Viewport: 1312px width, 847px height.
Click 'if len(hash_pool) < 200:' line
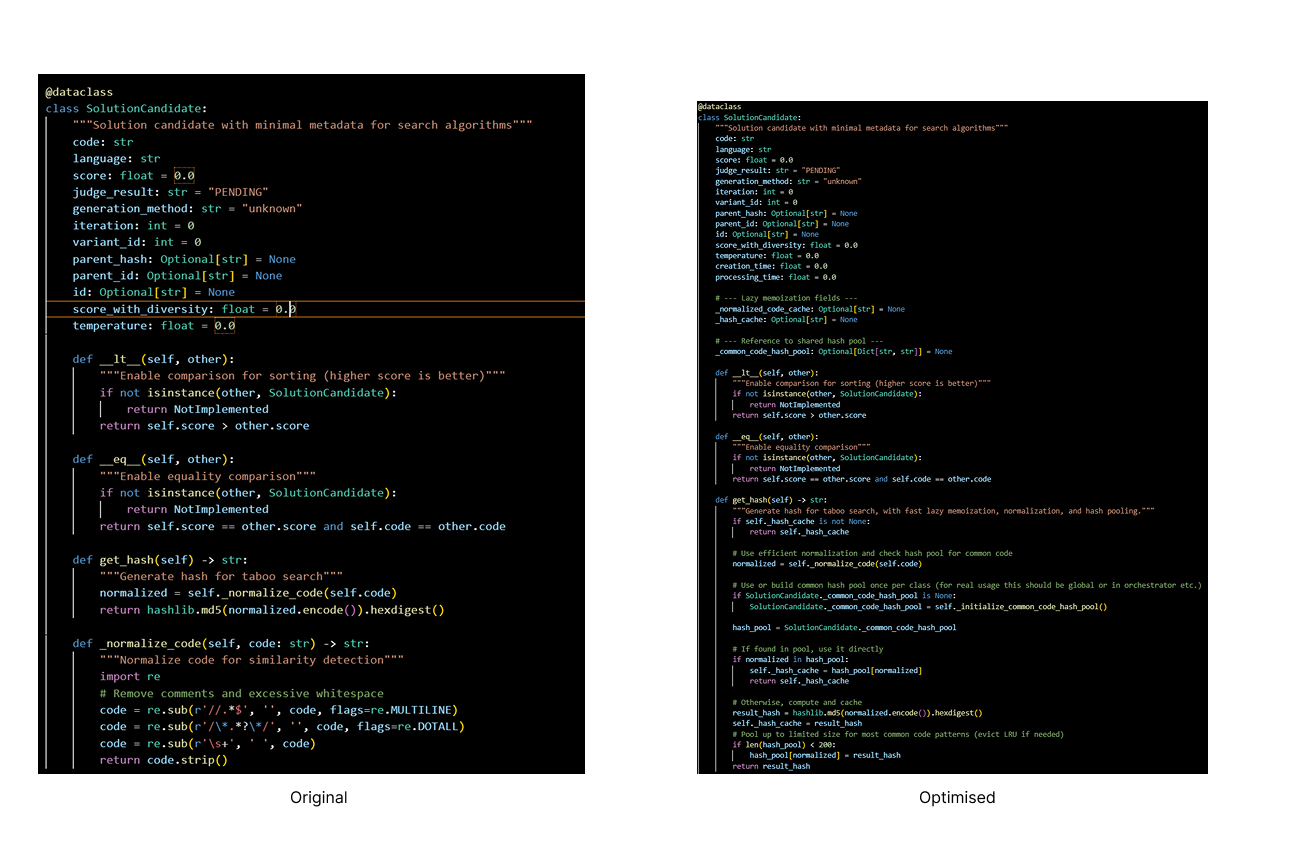[785, 745]
